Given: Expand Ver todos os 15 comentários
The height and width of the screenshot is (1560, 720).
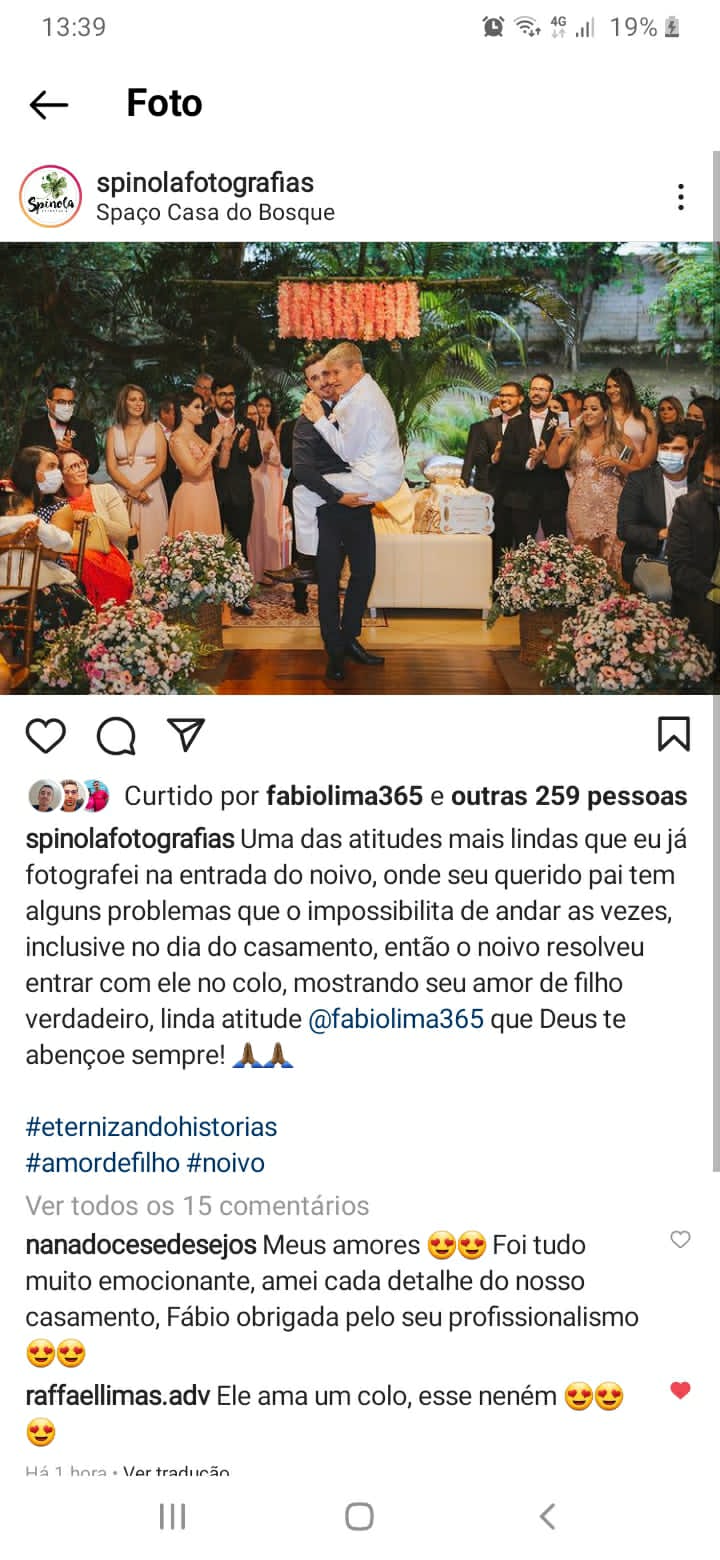Looking at the screenshot, I should click(x=197, y=1205).
